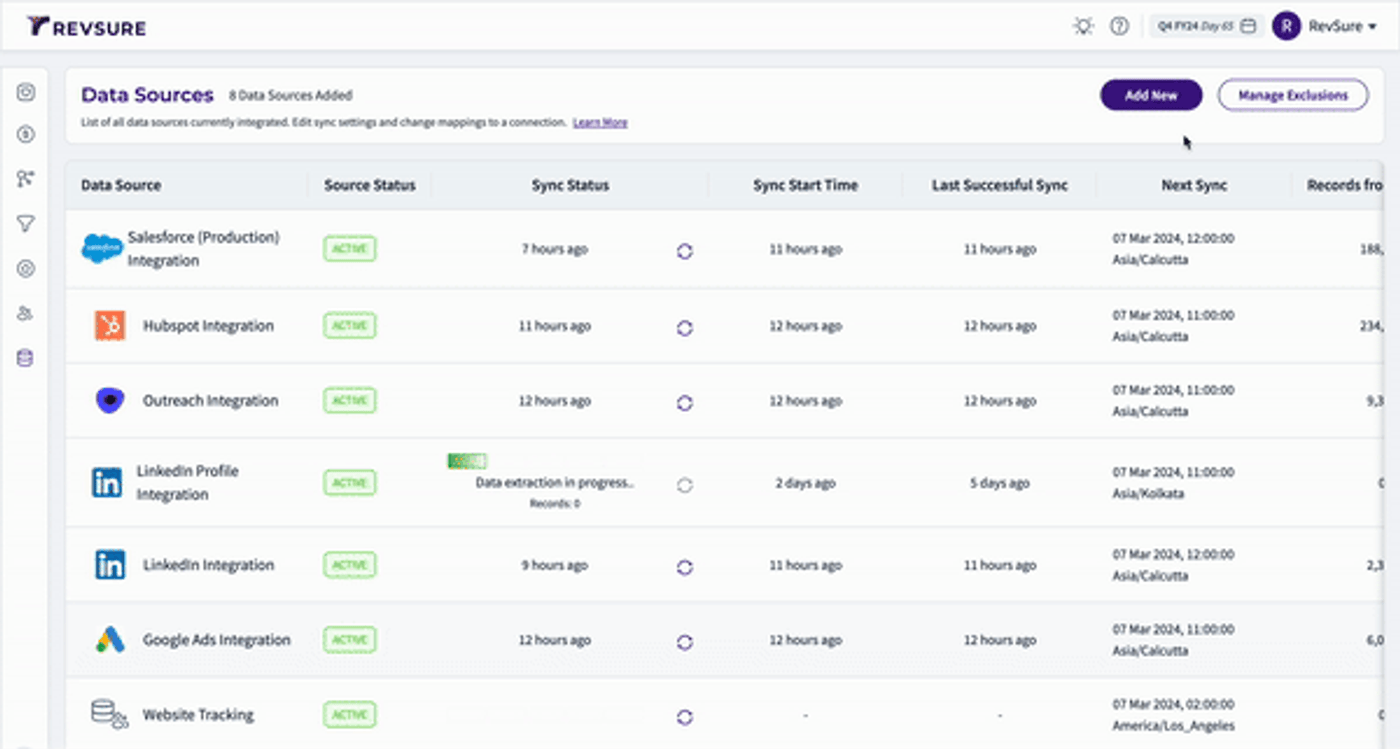1400x749 pixels.
Task: Follow the Learn More link
Action: (600, 122)
